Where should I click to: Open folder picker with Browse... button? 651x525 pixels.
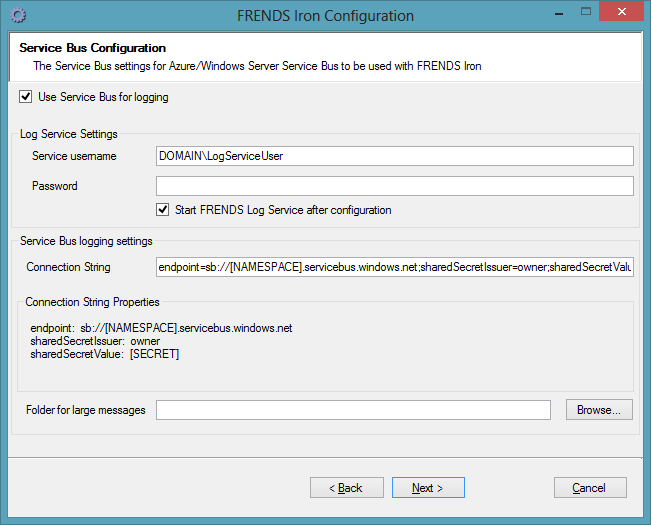599,410
